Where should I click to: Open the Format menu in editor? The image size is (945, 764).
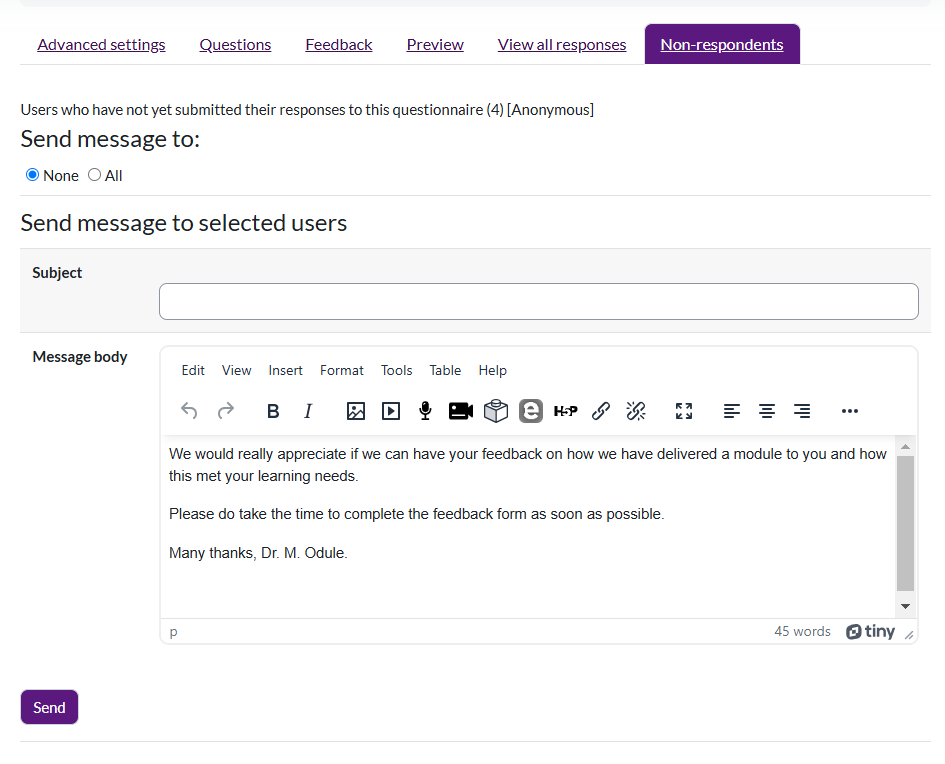[341, 370]
